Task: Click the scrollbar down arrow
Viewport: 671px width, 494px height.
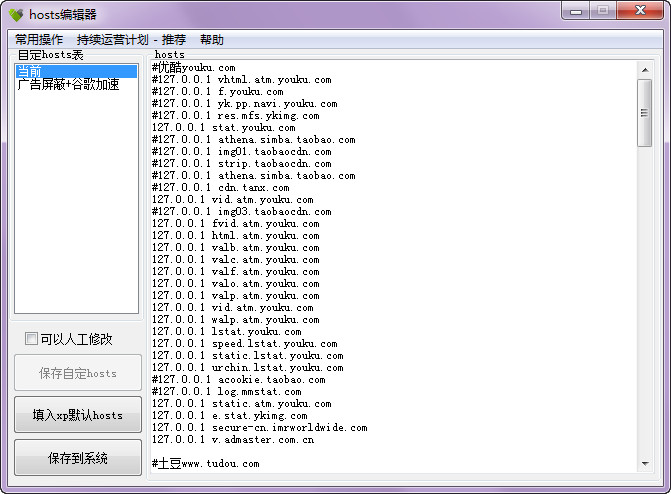Action: [x=645, y=464]
